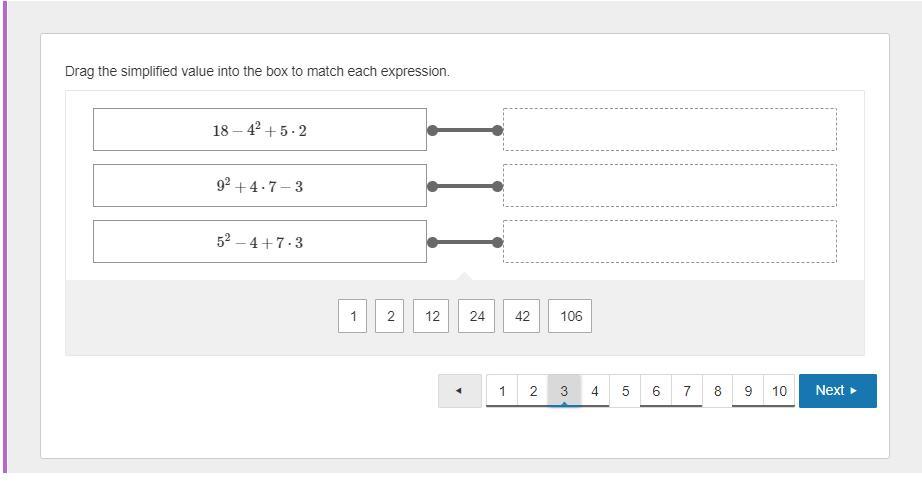922x482 pixels.
Task: Choose the answer tile 42
Action: tap(522, 316)
